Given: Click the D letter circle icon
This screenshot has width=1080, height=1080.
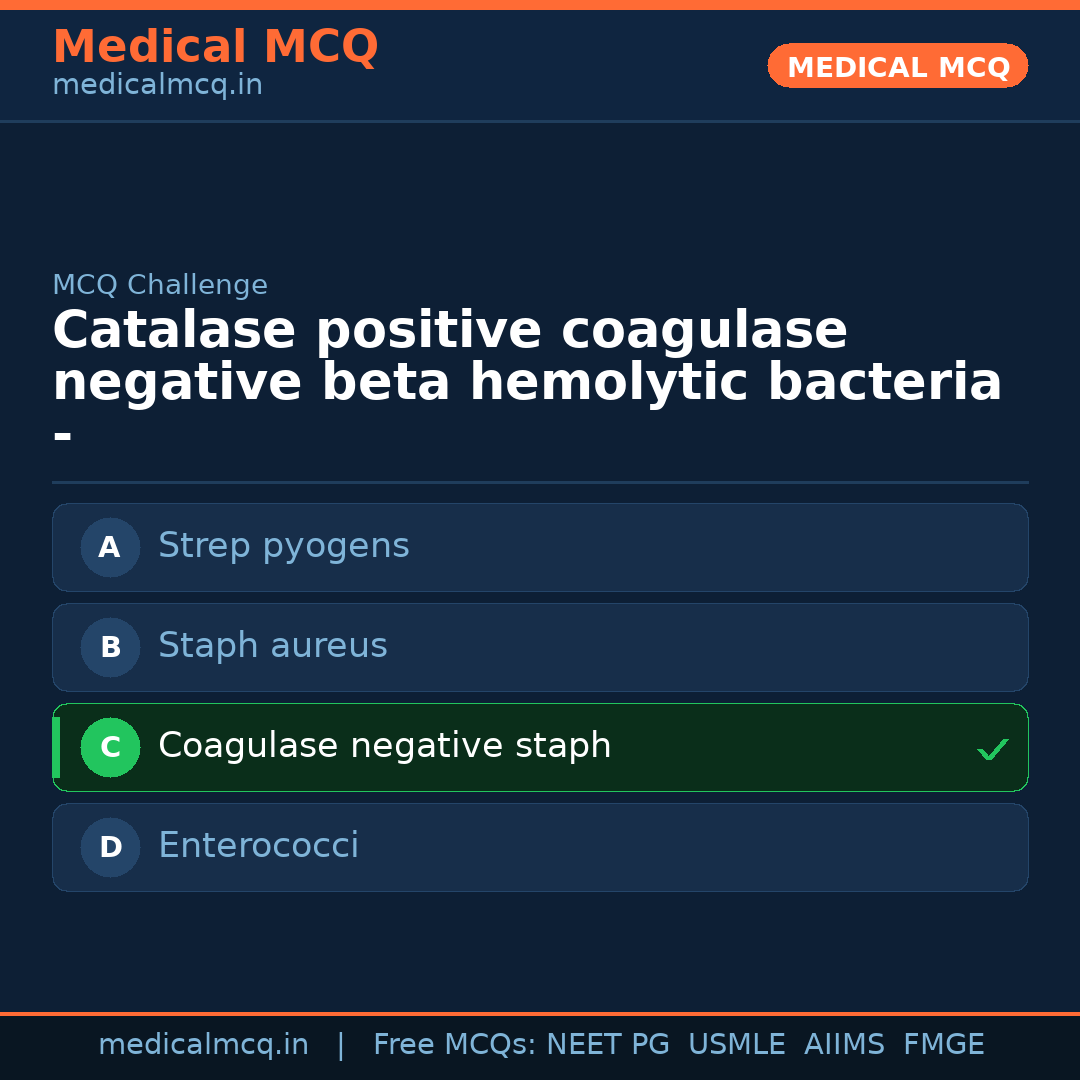Looking at the screenshot, I should click(x=110, y=847).
